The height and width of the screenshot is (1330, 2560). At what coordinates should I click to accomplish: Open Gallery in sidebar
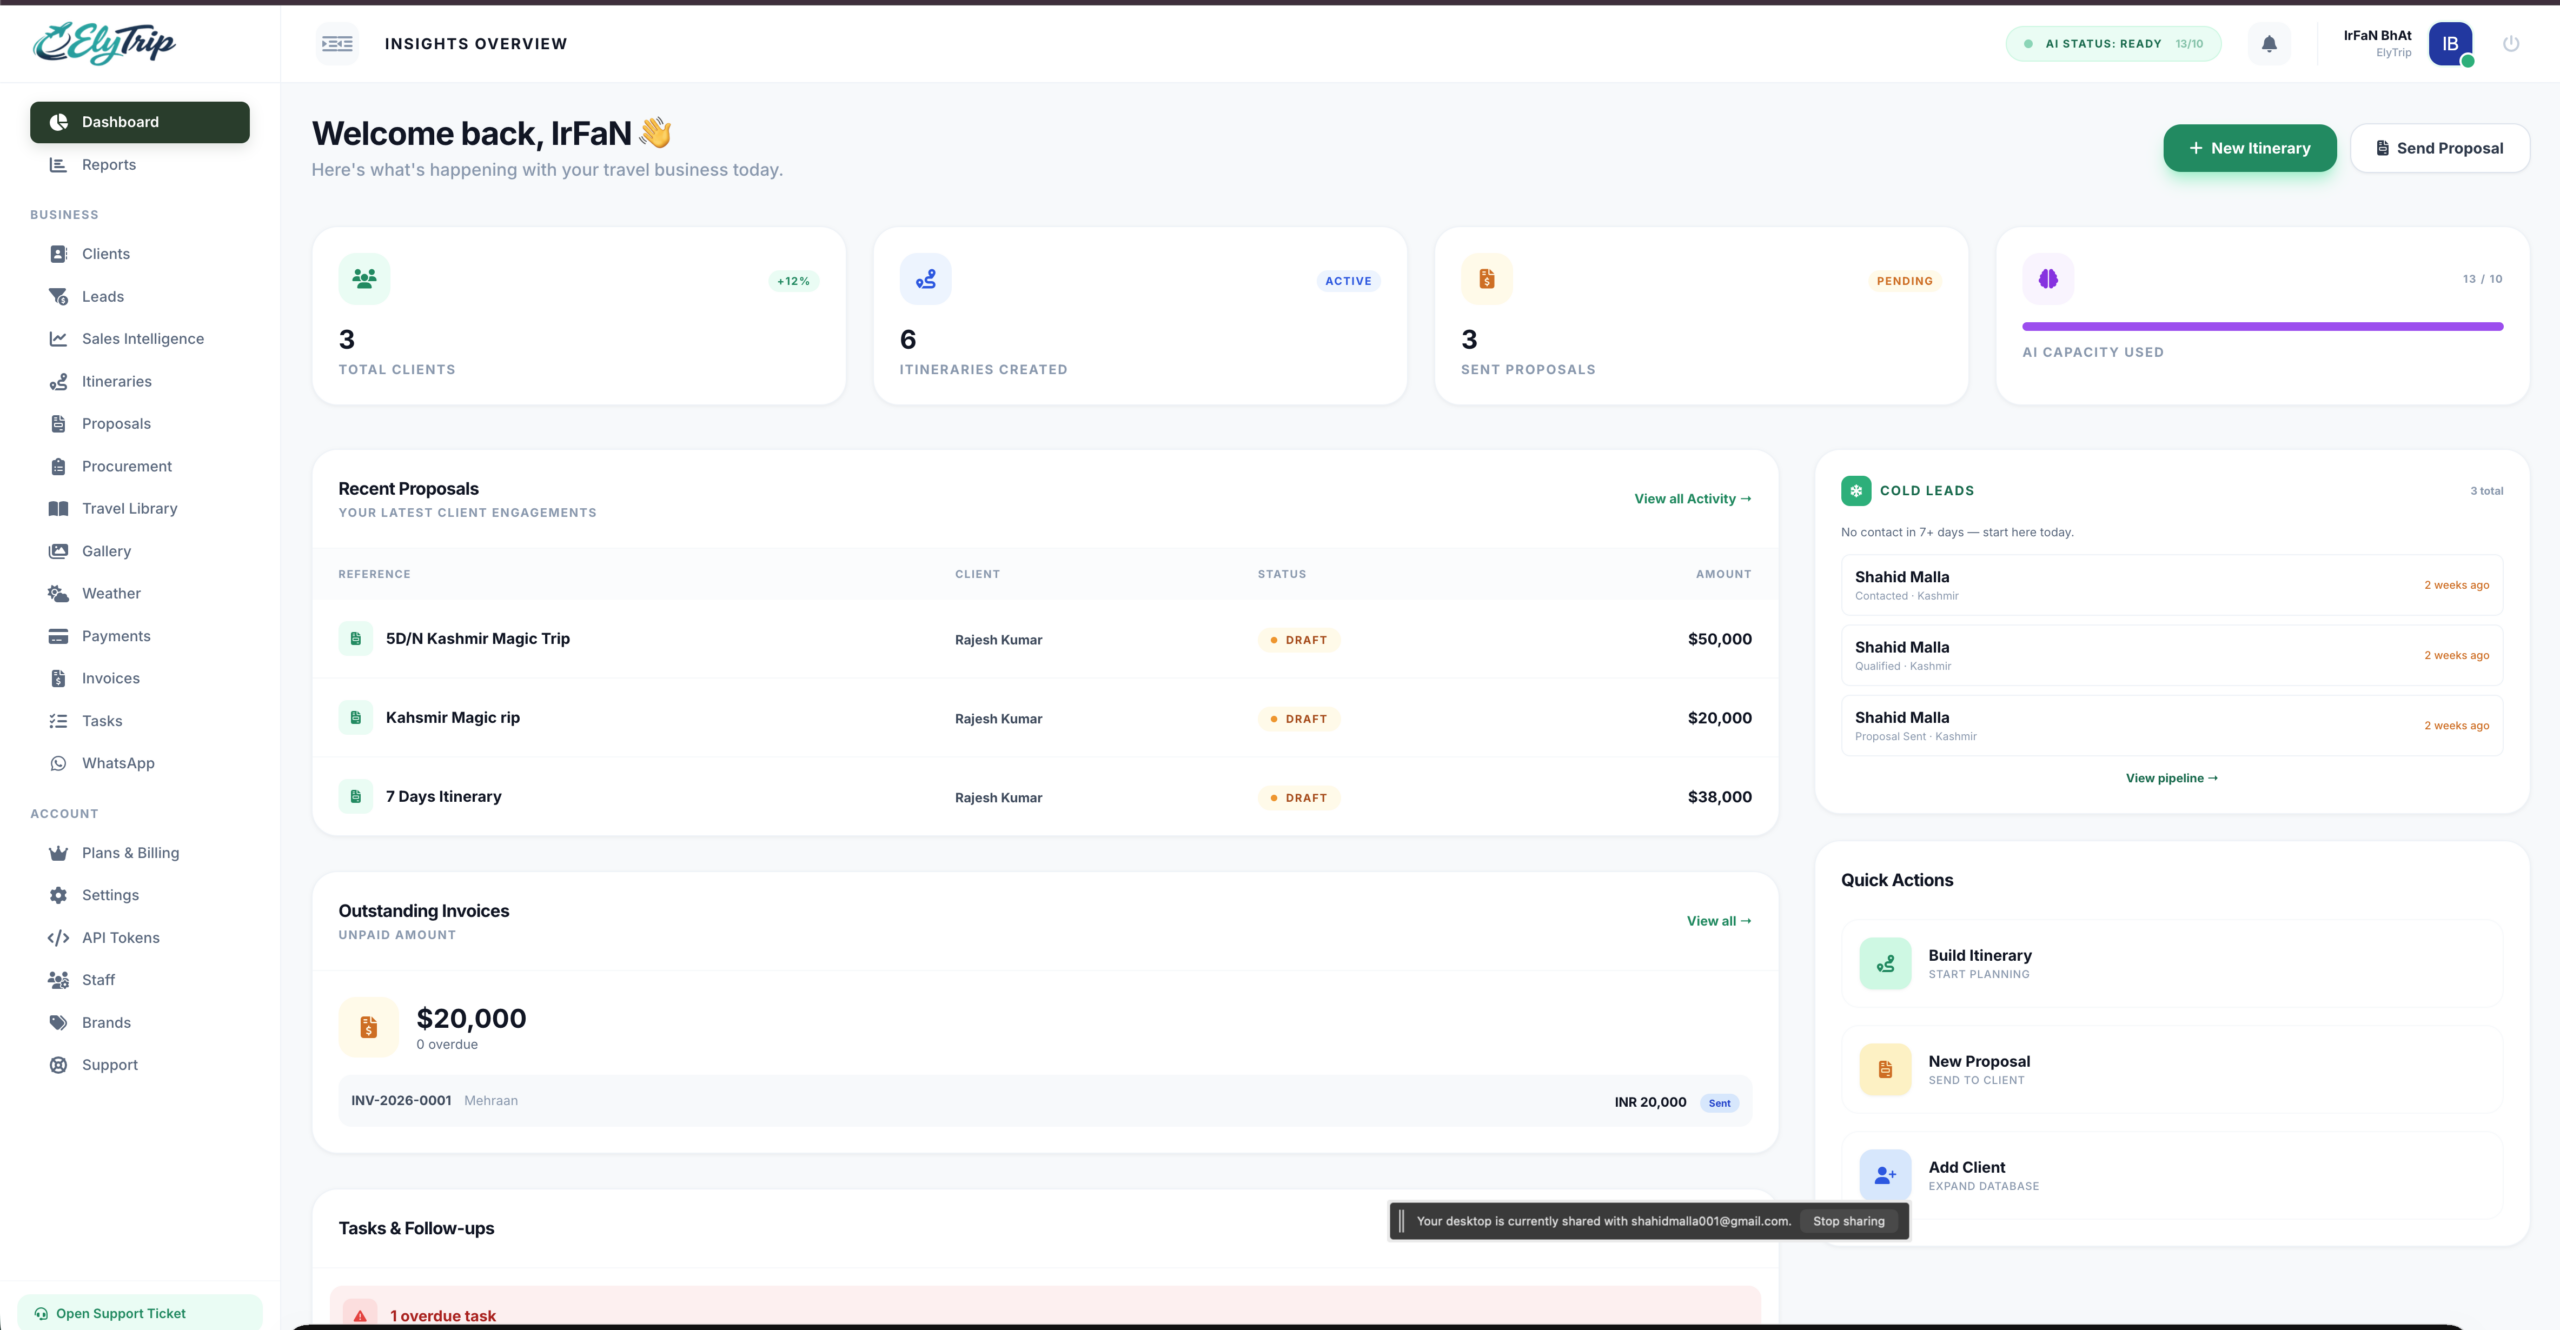(140, 551)
